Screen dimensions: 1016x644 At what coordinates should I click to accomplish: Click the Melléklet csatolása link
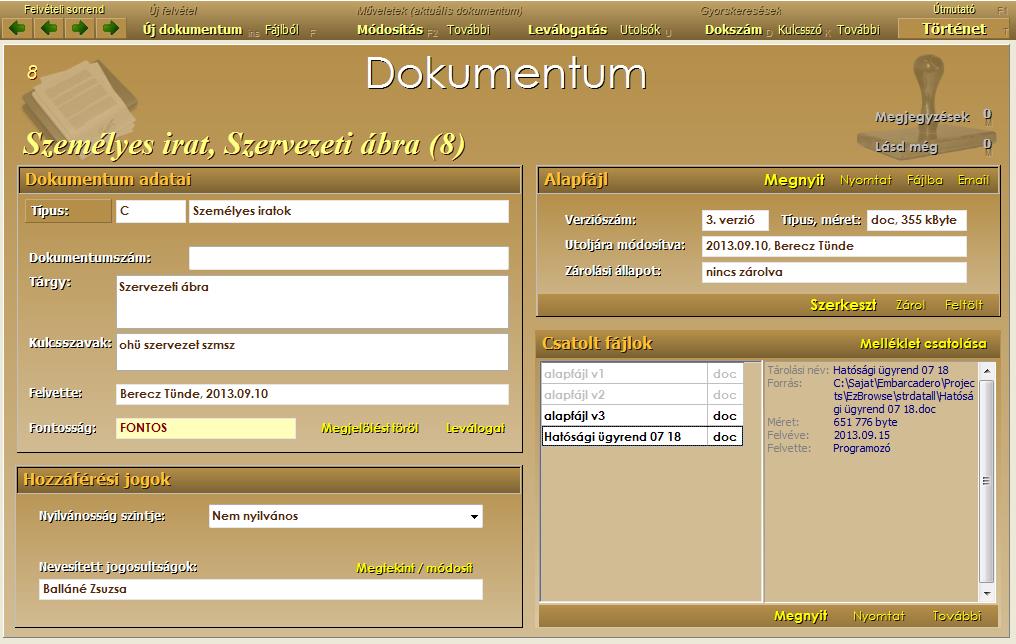coord(922,344)
